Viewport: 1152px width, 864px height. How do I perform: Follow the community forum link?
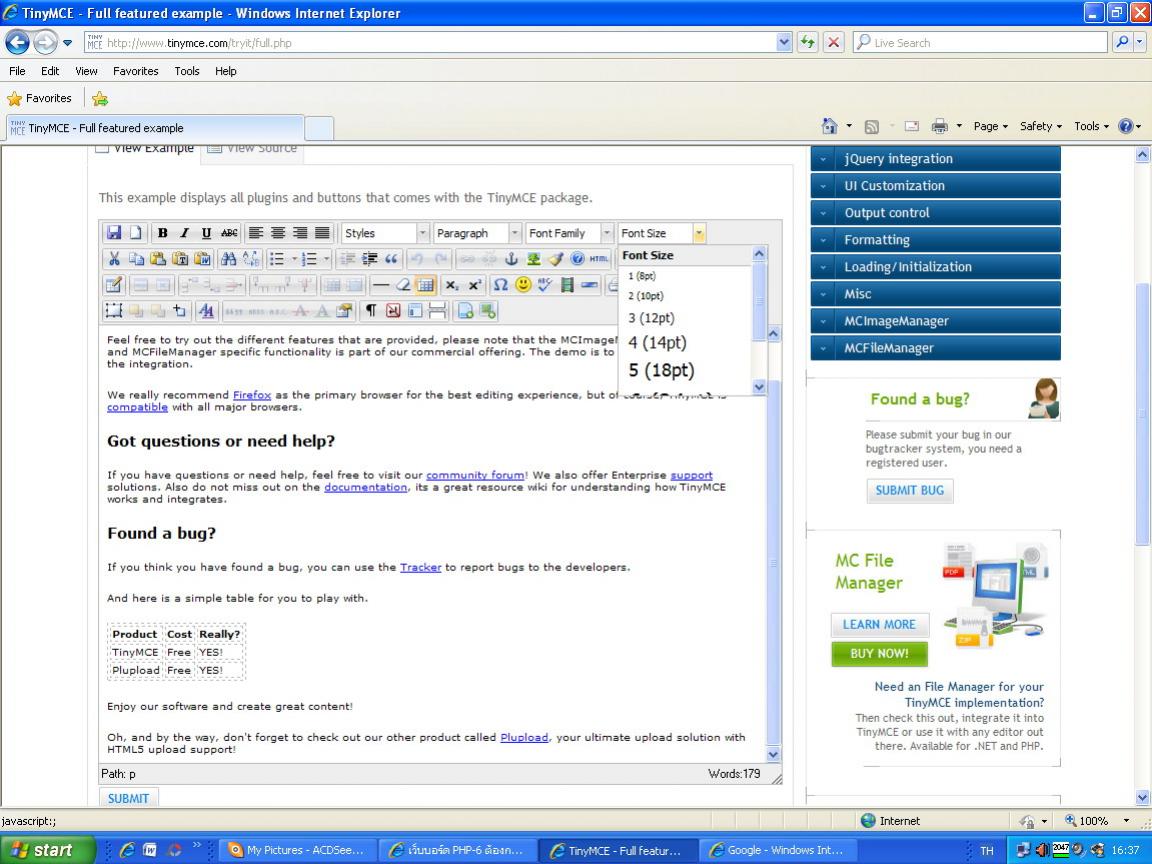(475, 475)
